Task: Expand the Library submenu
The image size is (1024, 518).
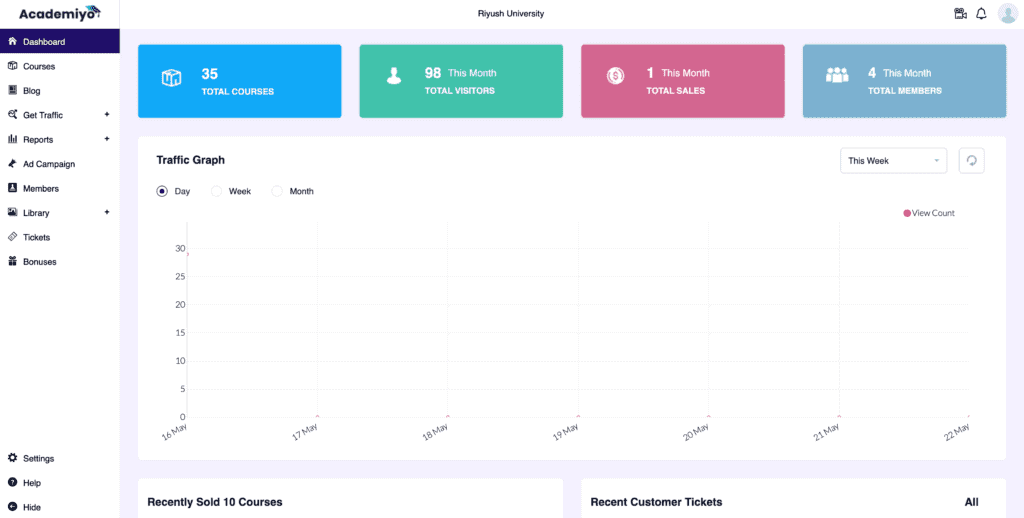Action: click(x=106, y=213)
